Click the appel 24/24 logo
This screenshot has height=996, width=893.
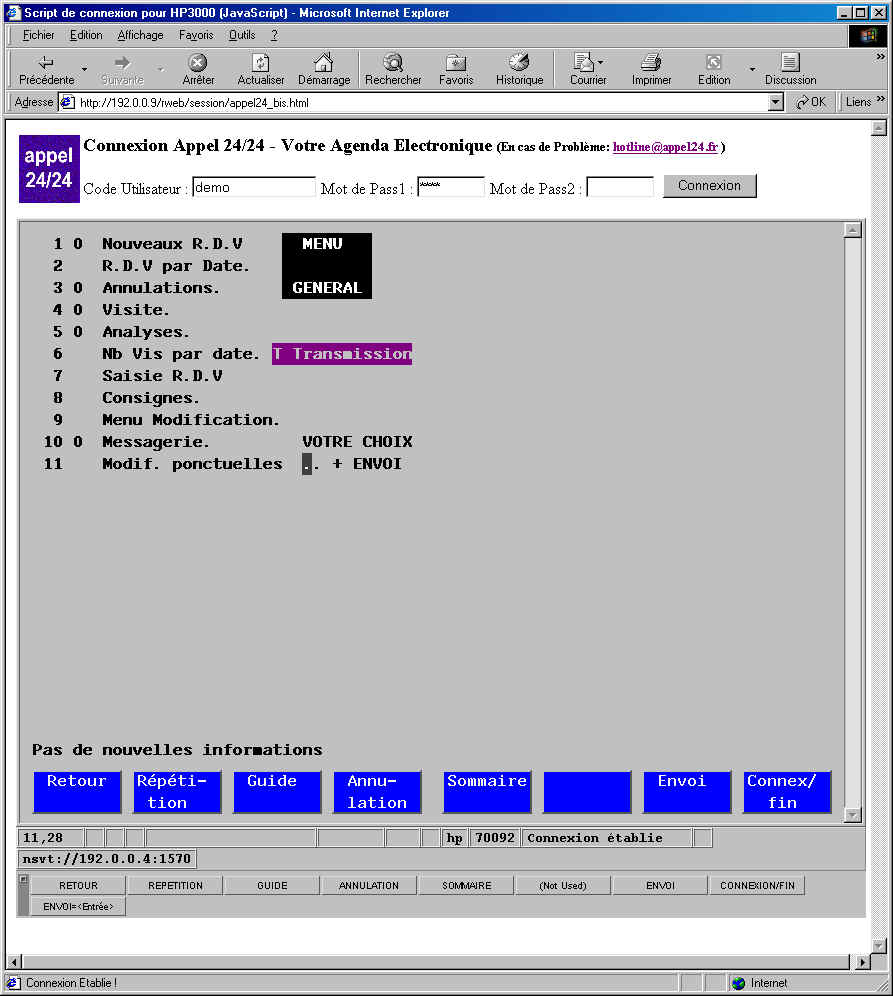(x=49, y=168)
